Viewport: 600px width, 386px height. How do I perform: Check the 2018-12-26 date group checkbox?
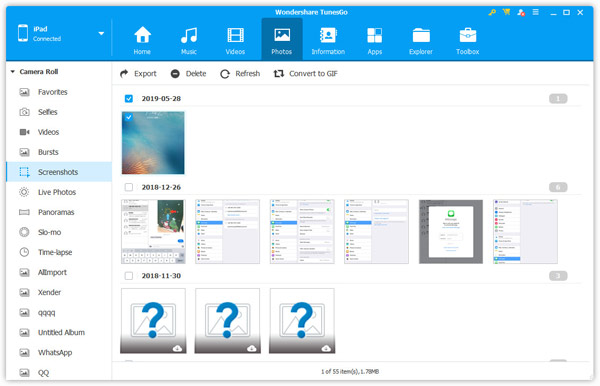point(129,187)
